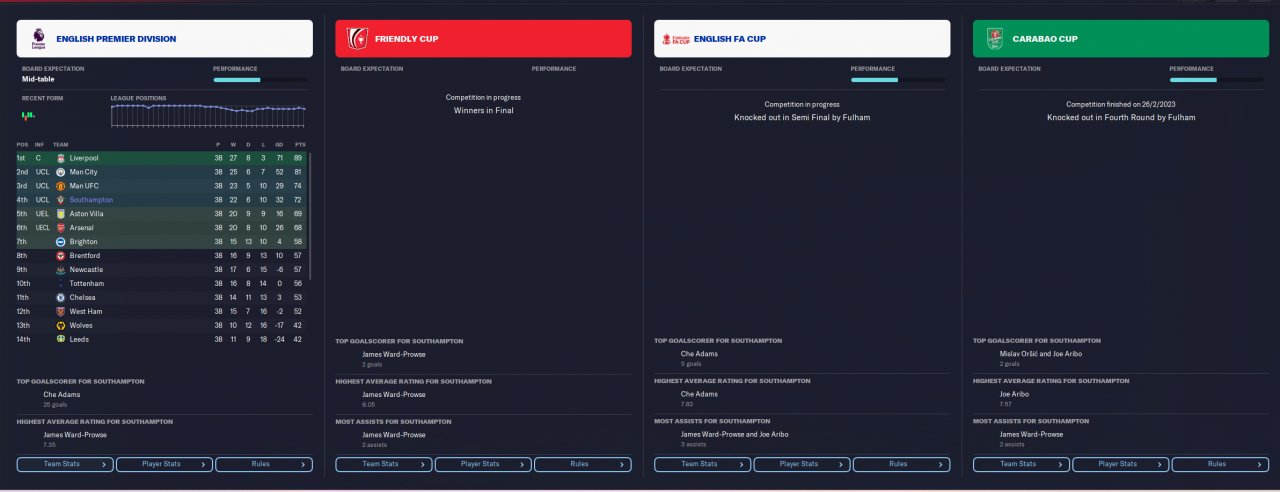Click Knocked out in Semi Final by Fulham
This screenshot has height=492, width=1280.
coord(802,117)
